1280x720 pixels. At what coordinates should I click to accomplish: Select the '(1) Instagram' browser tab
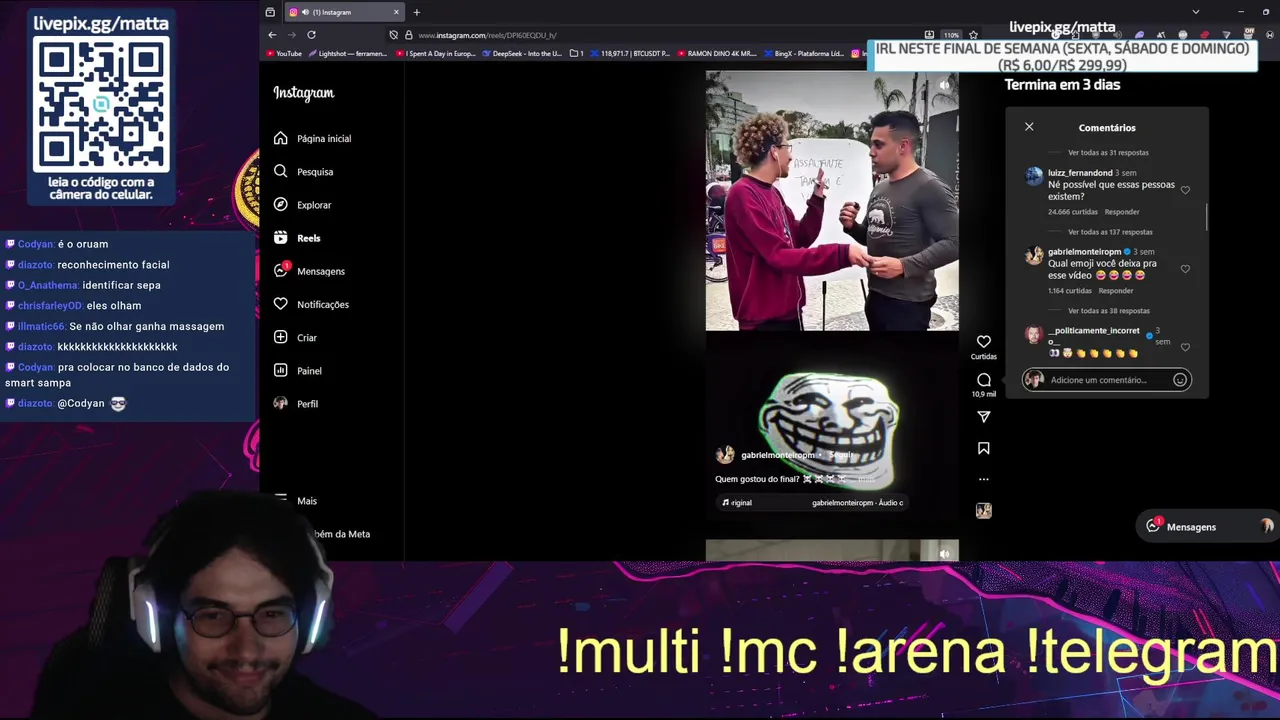coord(344,12)
